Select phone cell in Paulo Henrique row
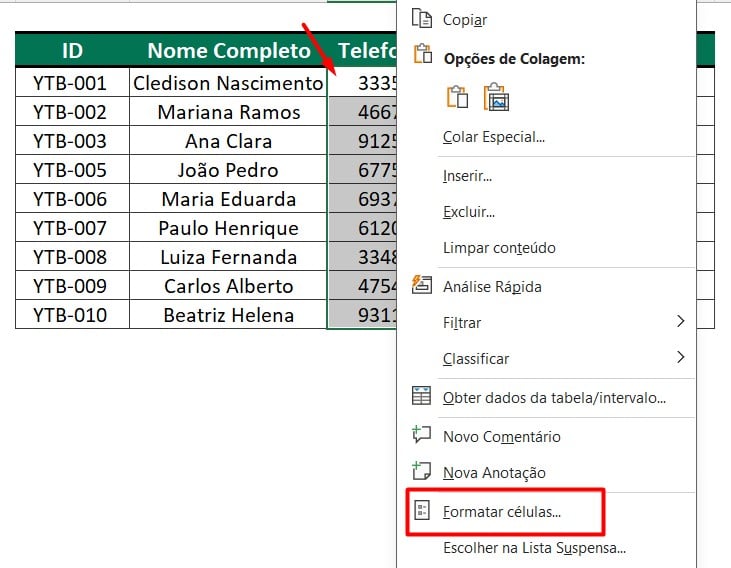Screen dimensions: 731x568 click(x=362, y=227)
